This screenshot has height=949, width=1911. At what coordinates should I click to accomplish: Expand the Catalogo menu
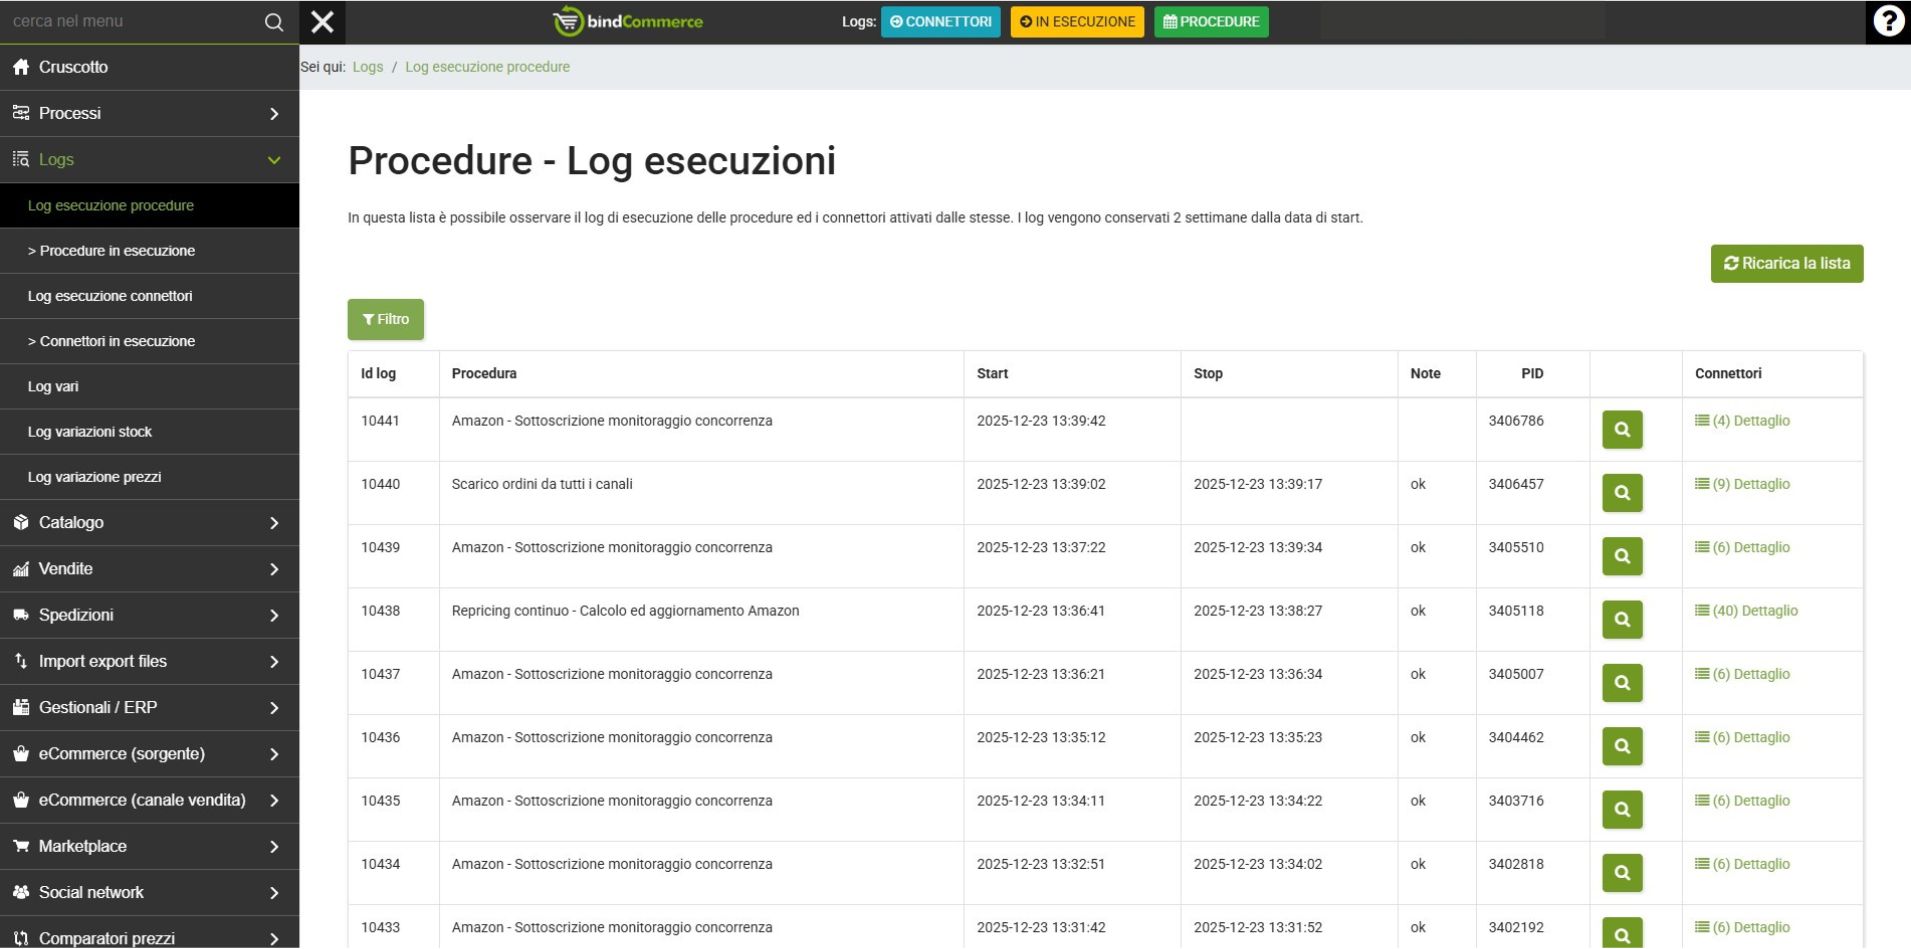[x=149, y=523]
